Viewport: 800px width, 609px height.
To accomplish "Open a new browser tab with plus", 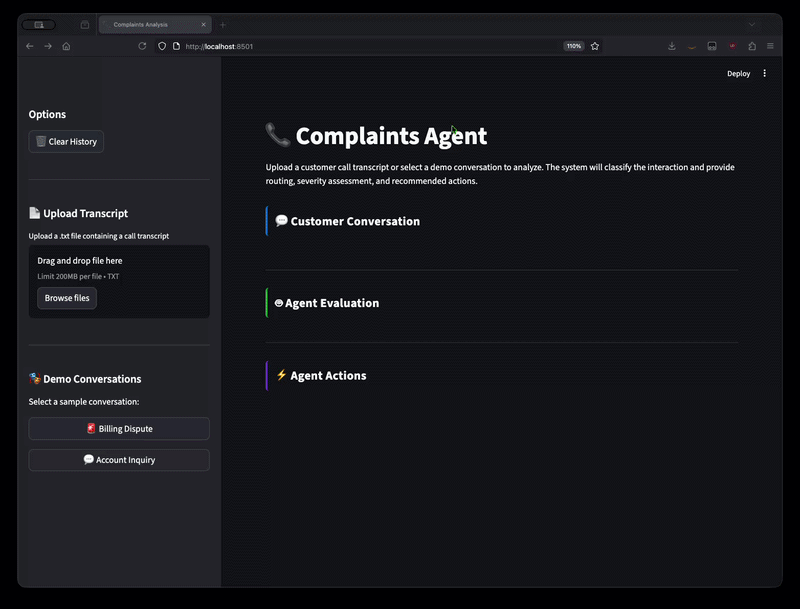I will click(222, 24).
